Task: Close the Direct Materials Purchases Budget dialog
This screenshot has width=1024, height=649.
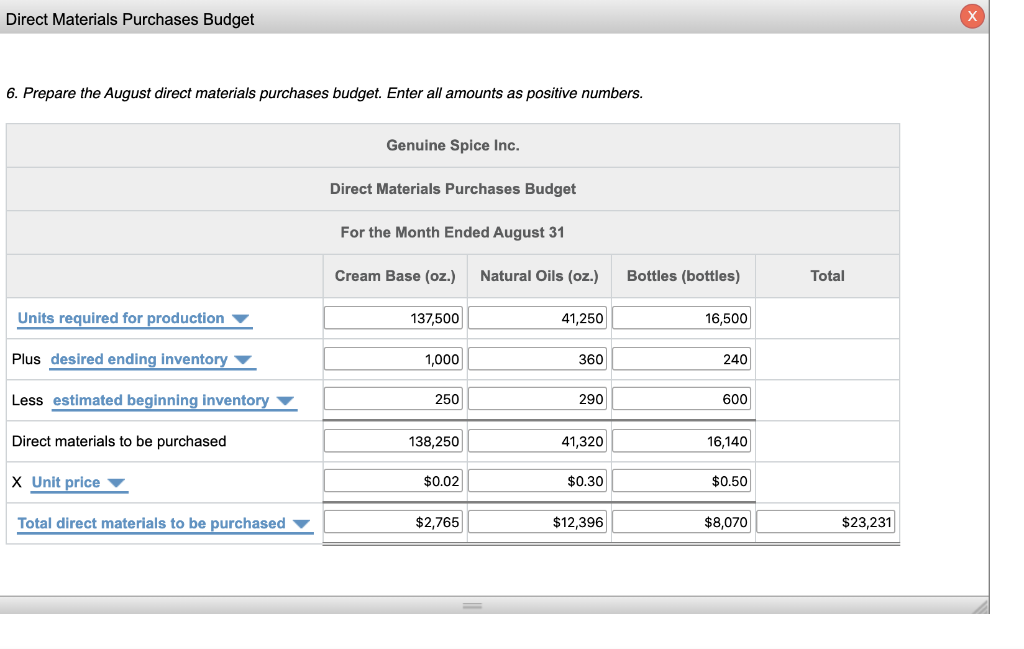Action: tap(972, 16)
